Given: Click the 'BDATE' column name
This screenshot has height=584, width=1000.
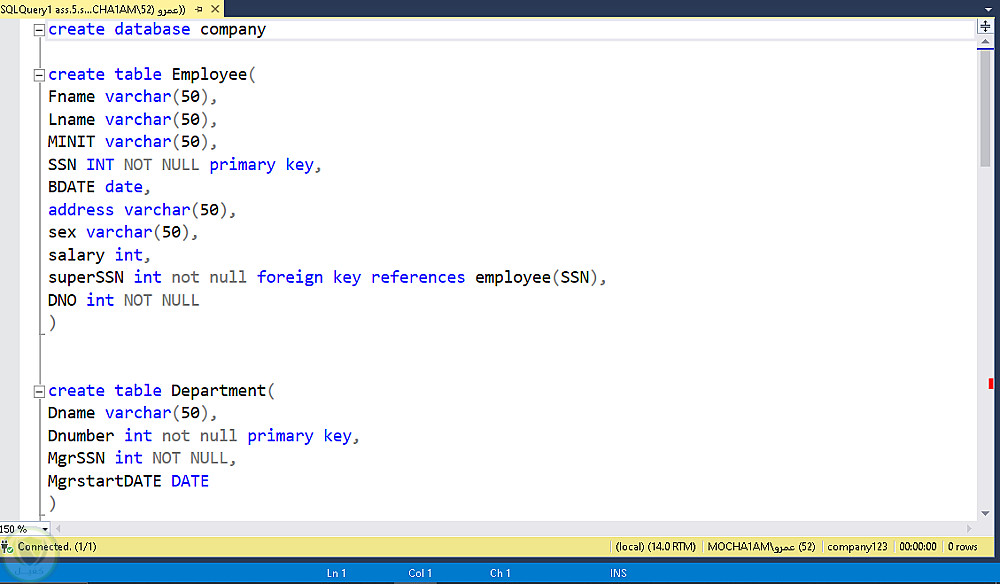Looking at the screenshot, I should click(x=71, y=187).
